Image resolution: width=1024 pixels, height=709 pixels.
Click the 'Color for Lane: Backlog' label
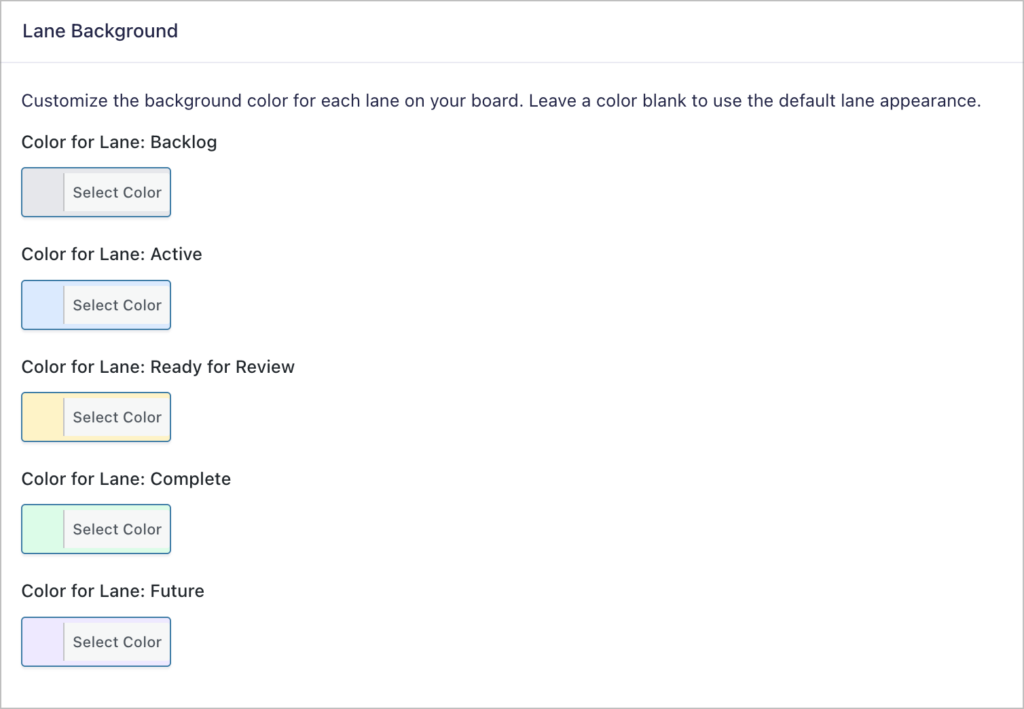pyautogui.click(x=119, y=142)
